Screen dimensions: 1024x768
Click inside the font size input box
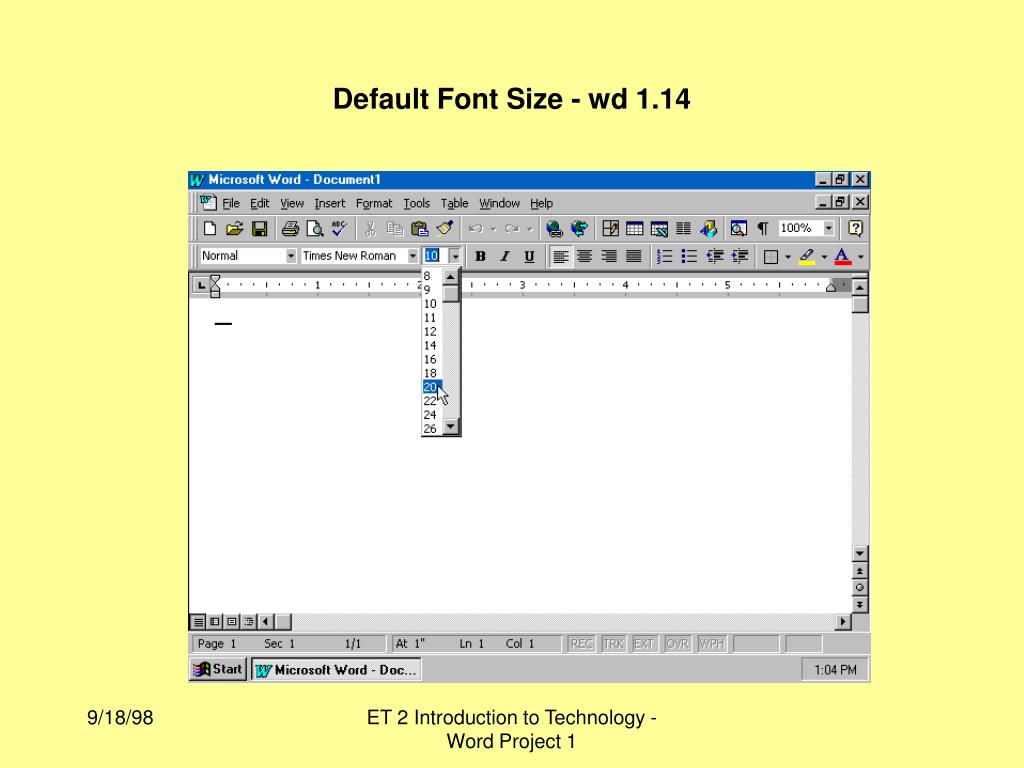click(x=435, y=256)
